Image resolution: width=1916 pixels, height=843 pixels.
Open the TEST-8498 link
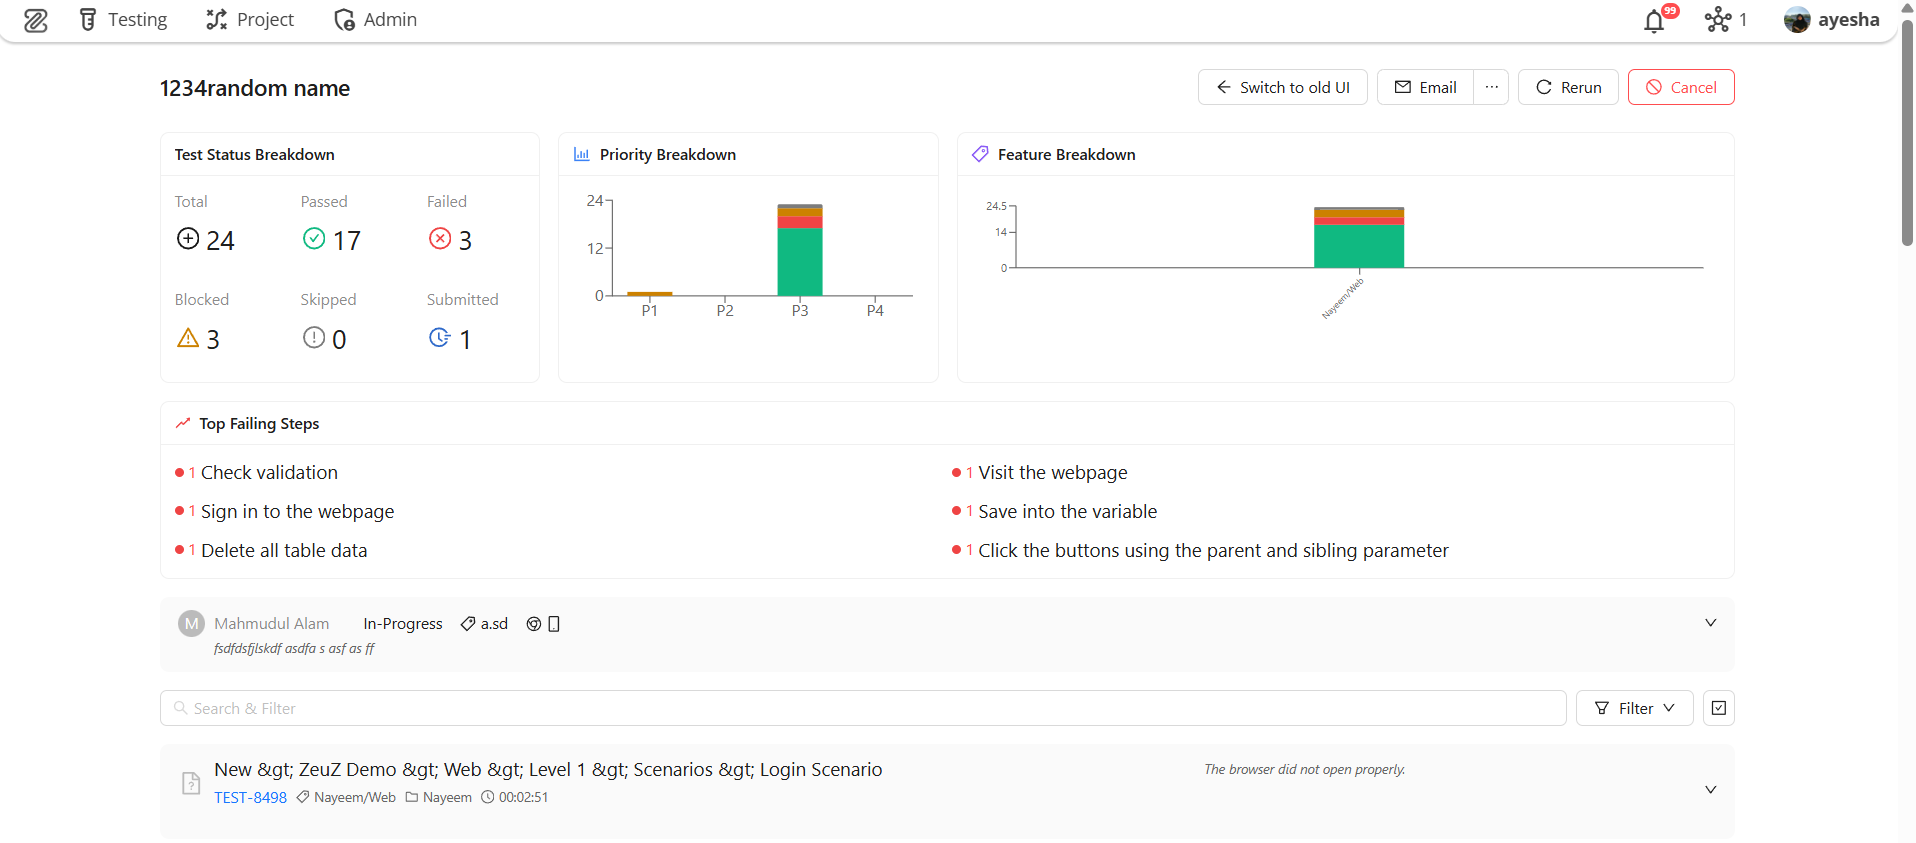(x=250, y=797)
